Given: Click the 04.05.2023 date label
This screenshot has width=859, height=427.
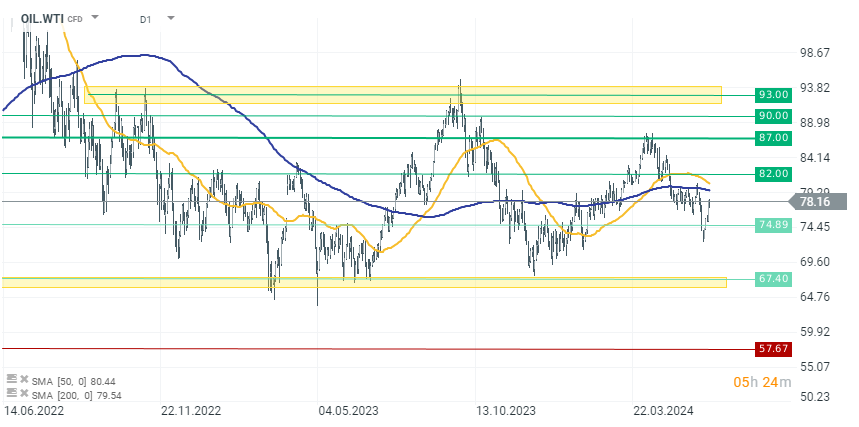Looking at the screenshot, I should 349,411.
